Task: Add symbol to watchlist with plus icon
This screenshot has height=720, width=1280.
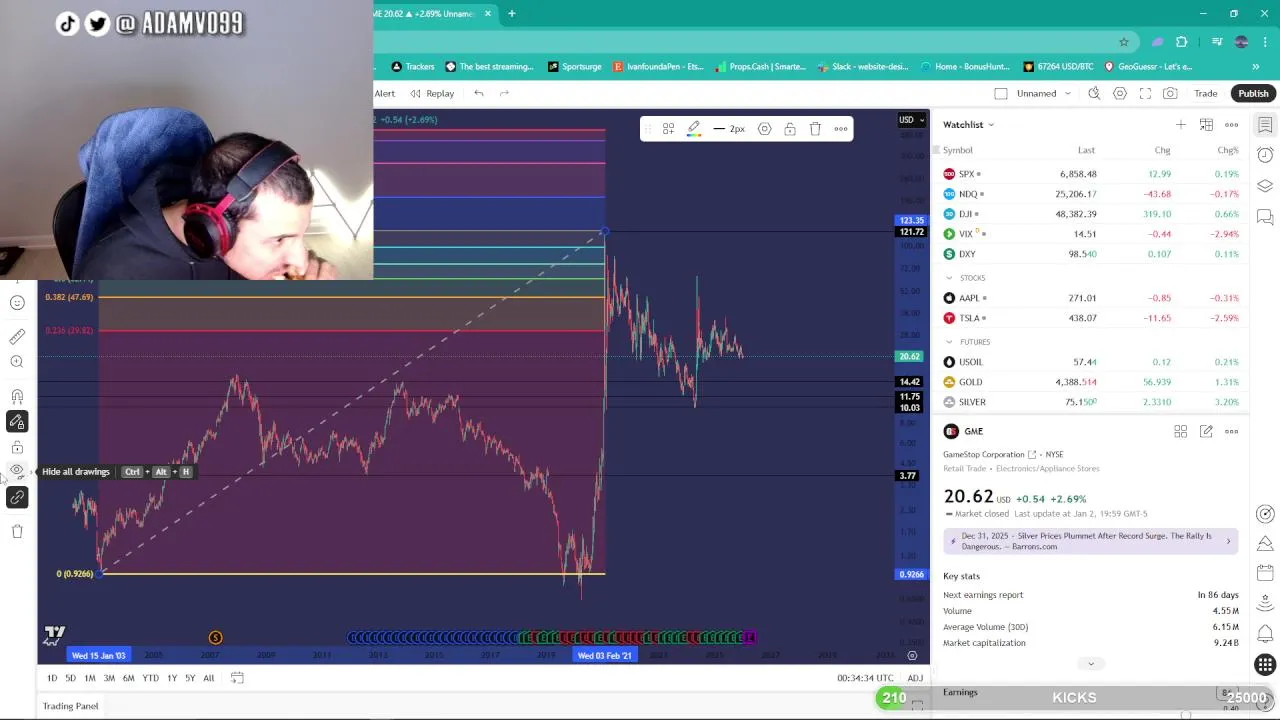Action: tap(1181, 125)
